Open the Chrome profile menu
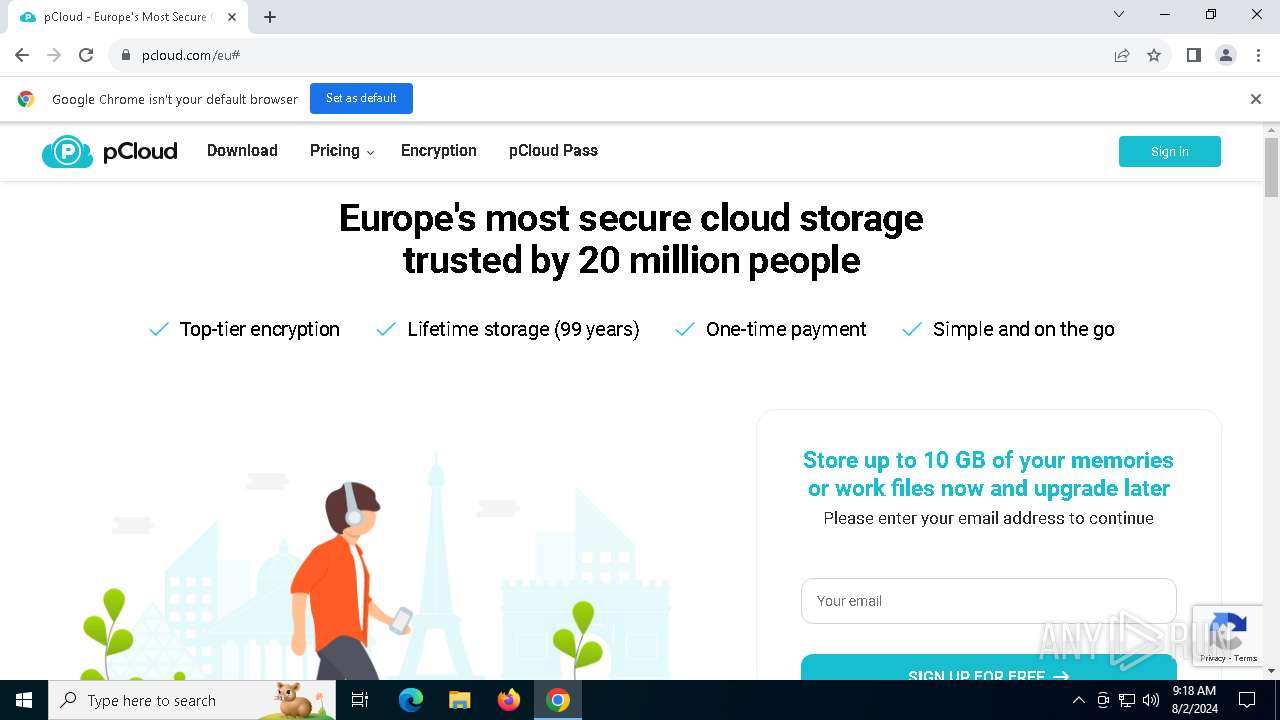This screenshot has width=1280, height=720. tap(1226, 55)
